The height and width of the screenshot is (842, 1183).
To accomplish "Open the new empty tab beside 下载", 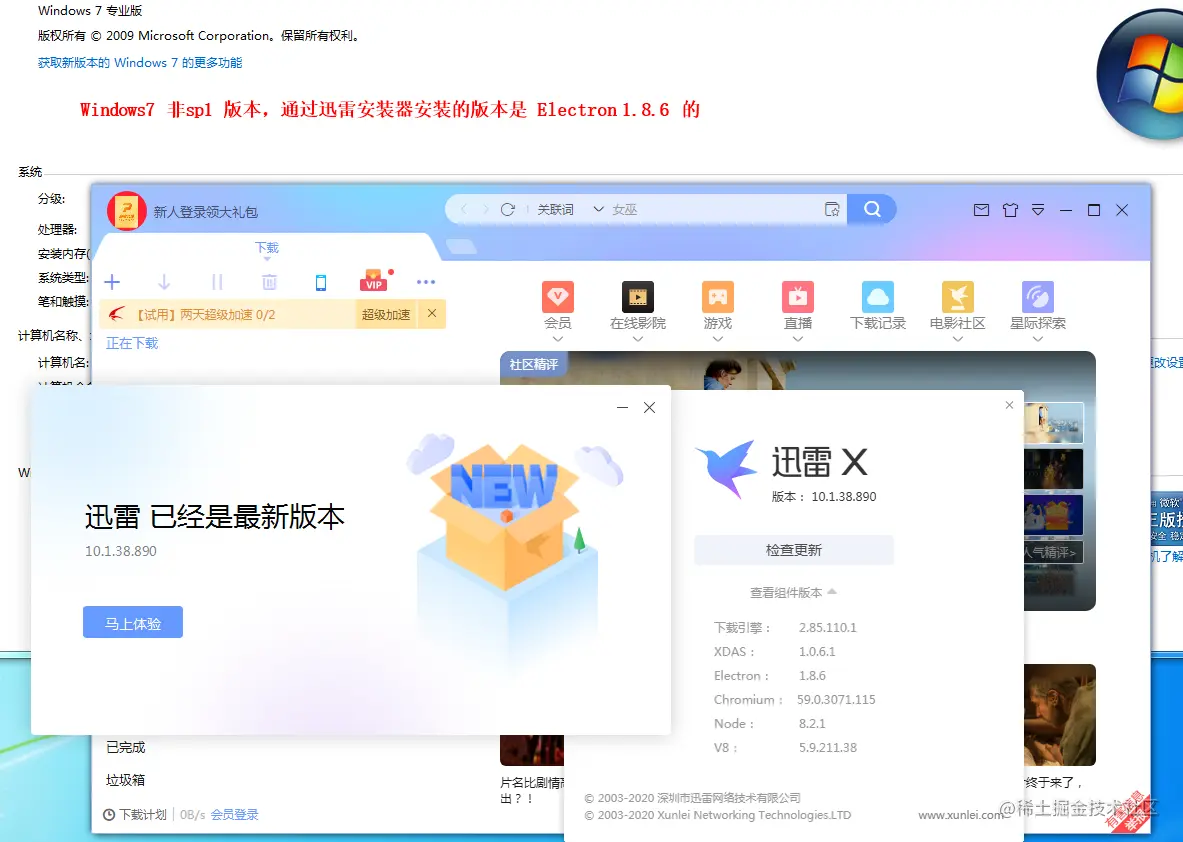I will [461, 247].
